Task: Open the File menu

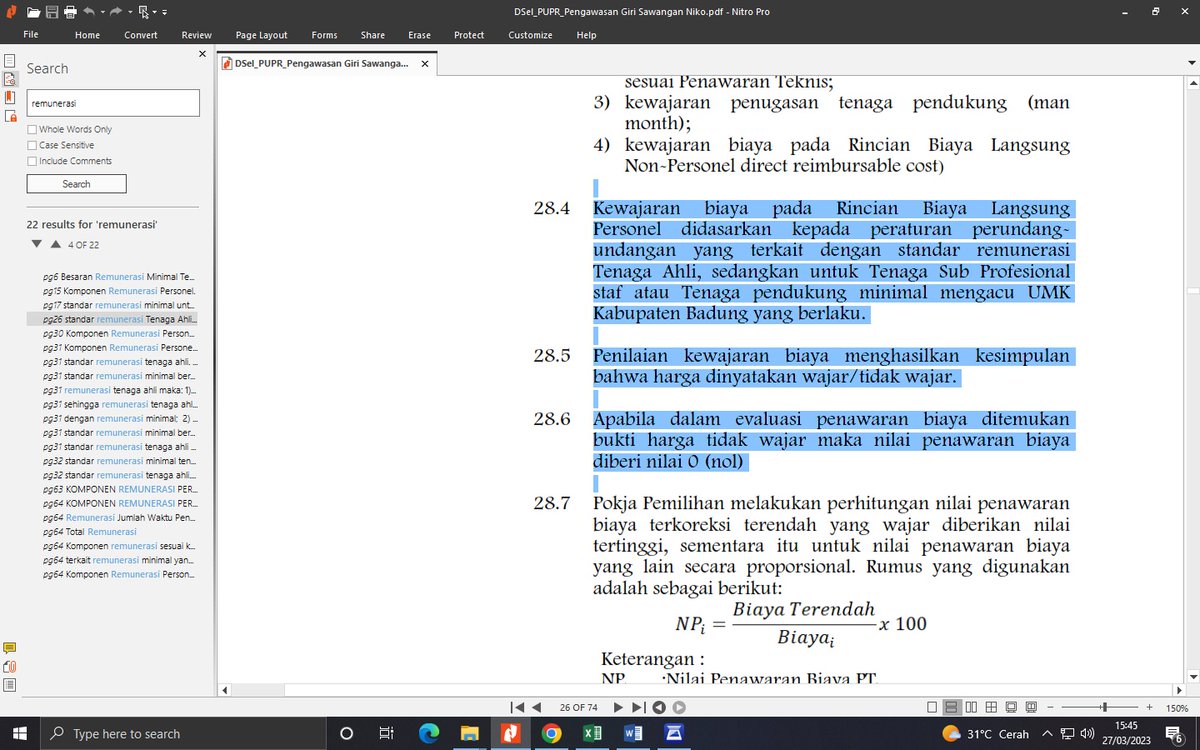Action: point(31,35)
